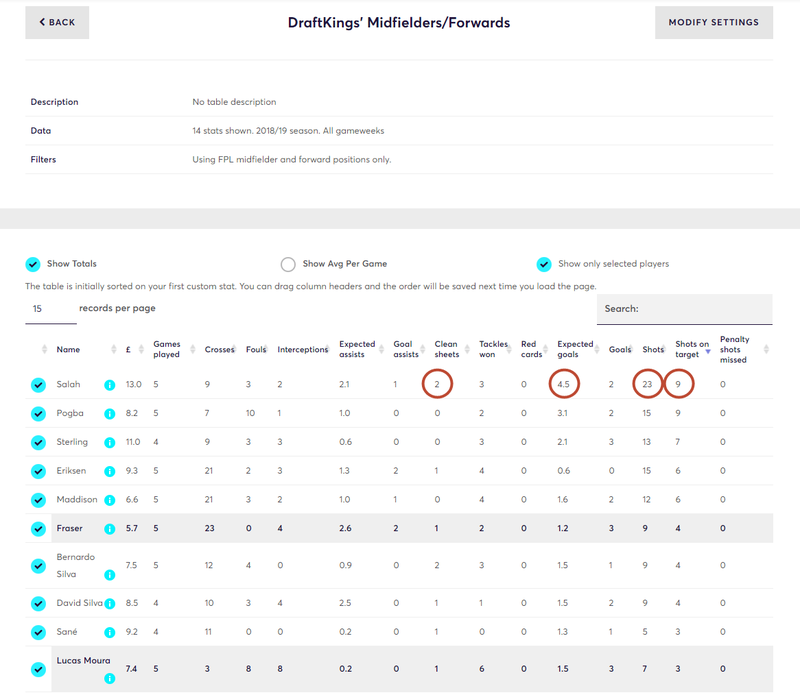Deselect the Sané row checkbox
800x695 pixels.
pos(38,632)
